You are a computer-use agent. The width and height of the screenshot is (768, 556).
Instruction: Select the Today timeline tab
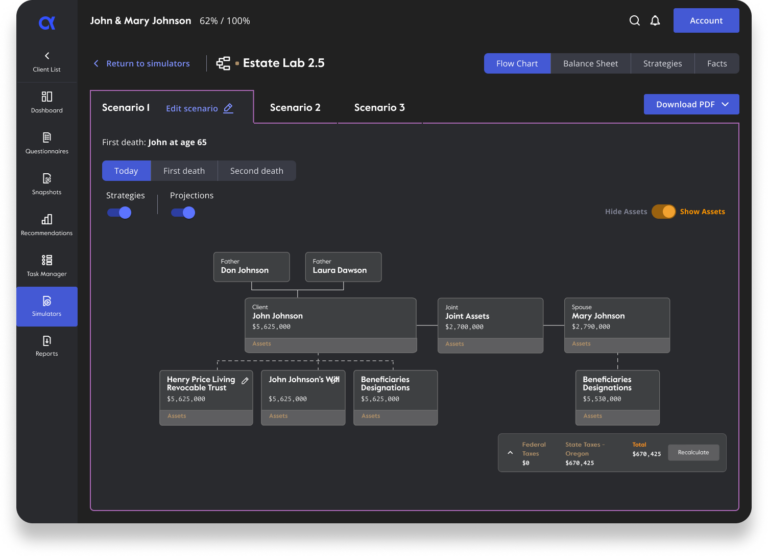pyautogui.click(x=126, y=171)
